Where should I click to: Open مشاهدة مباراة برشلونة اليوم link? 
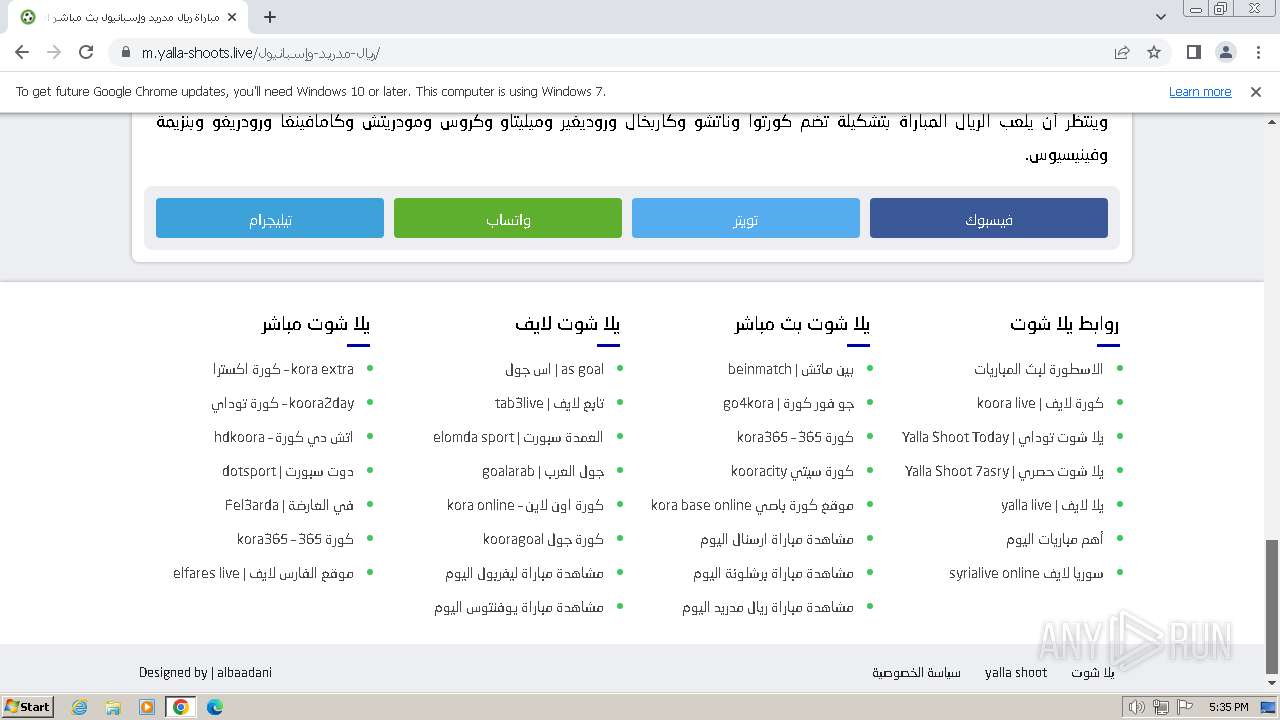[x=774, y=573]
